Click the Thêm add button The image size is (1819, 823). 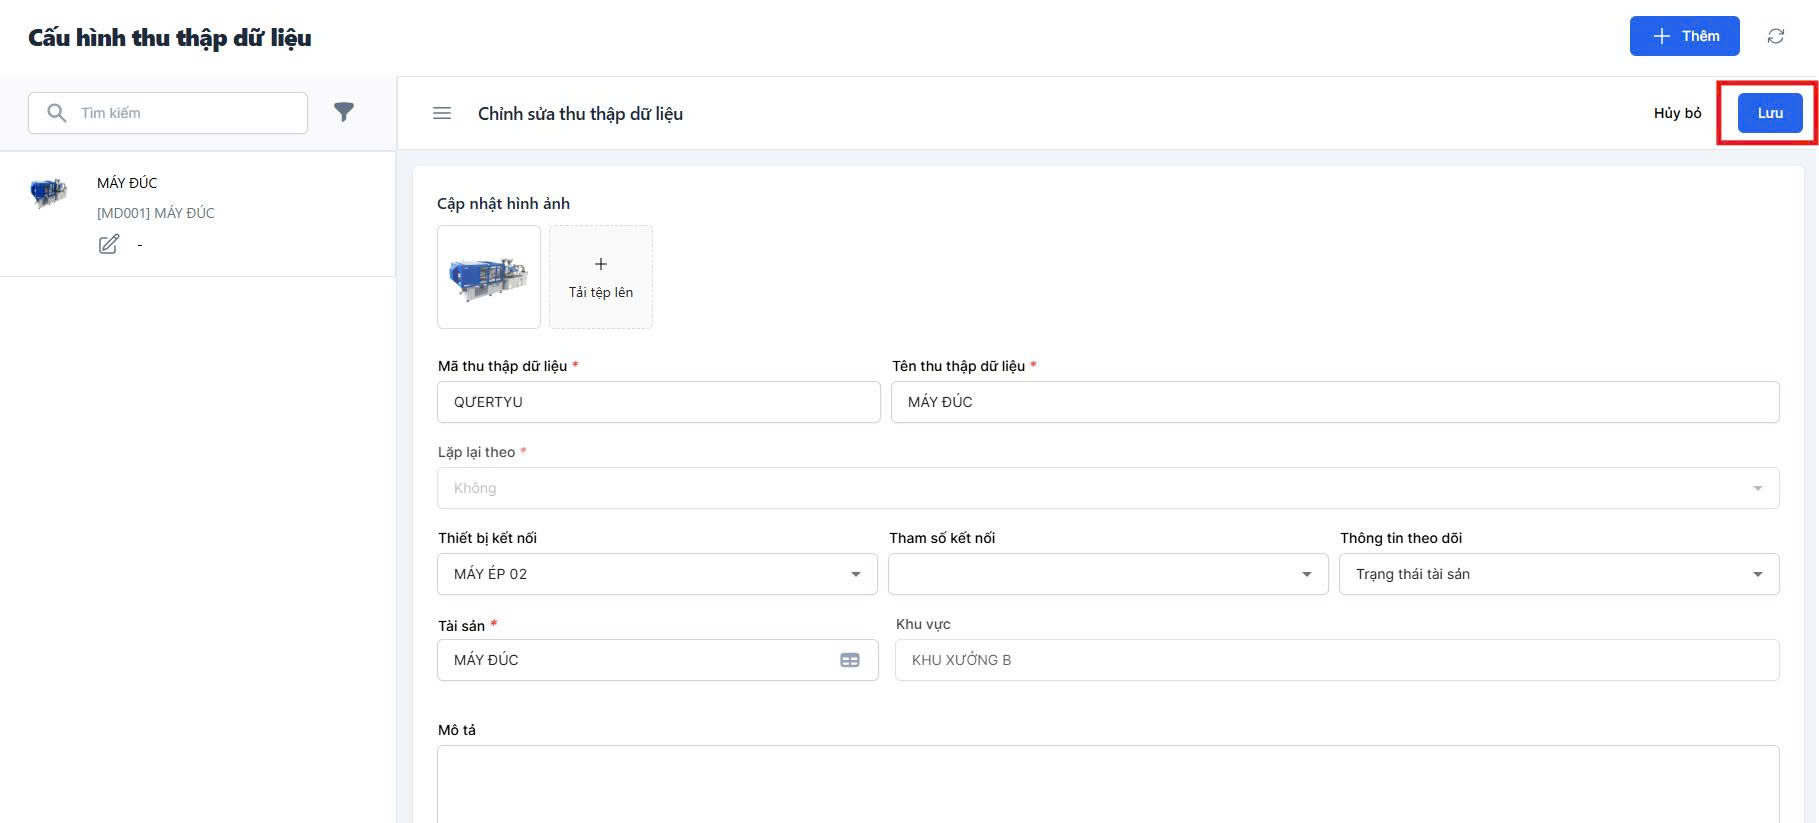tap(1684, 36)
